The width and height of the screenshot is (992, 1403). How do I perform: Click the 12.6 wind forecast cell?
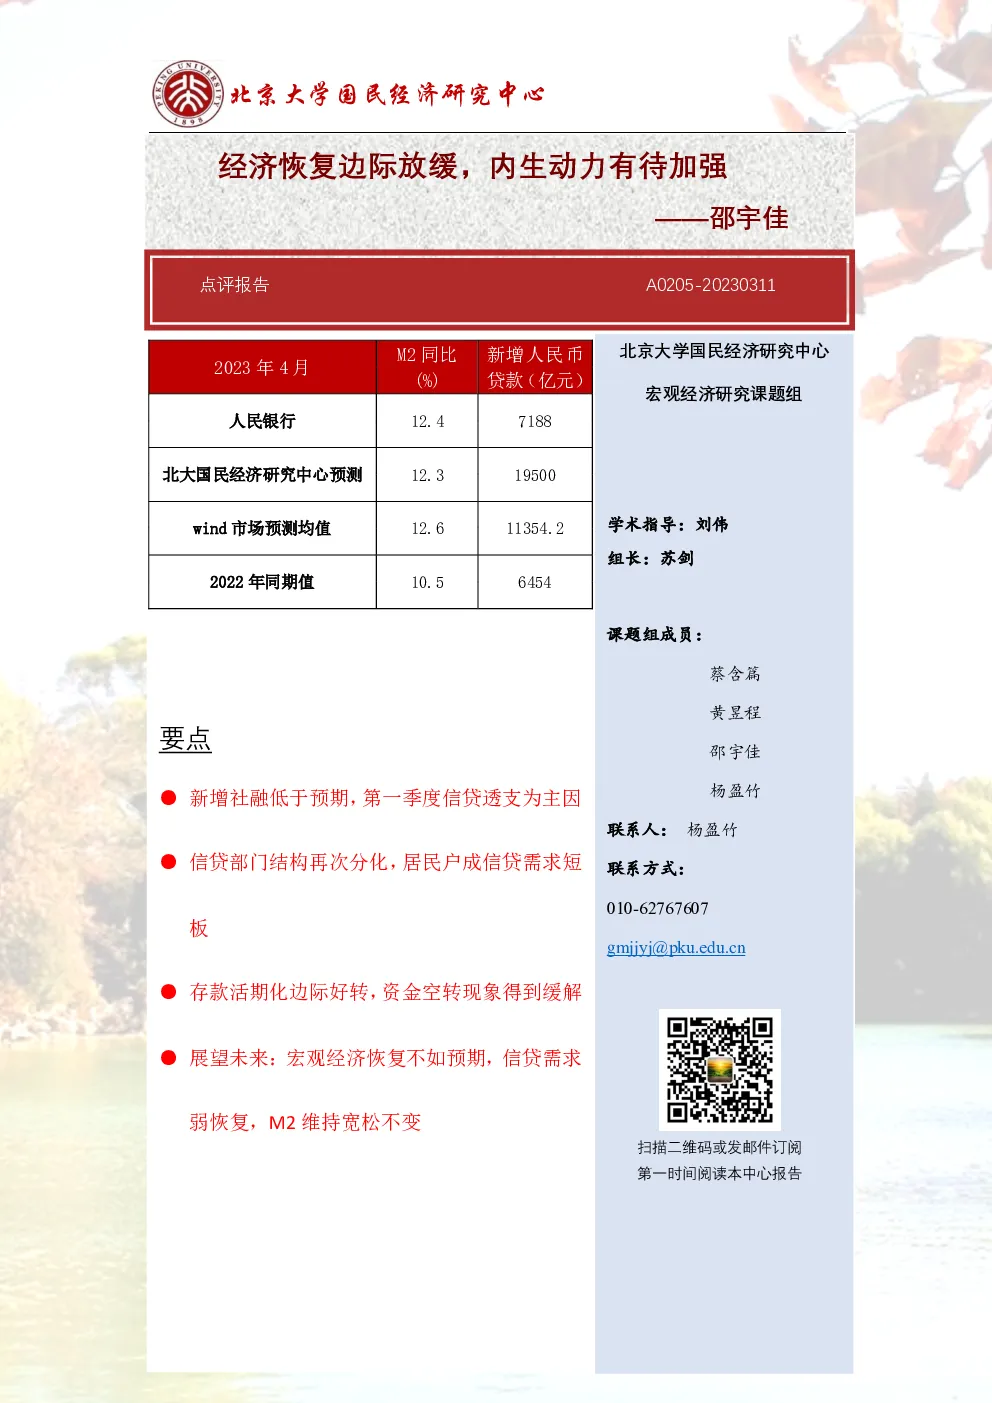427,528
